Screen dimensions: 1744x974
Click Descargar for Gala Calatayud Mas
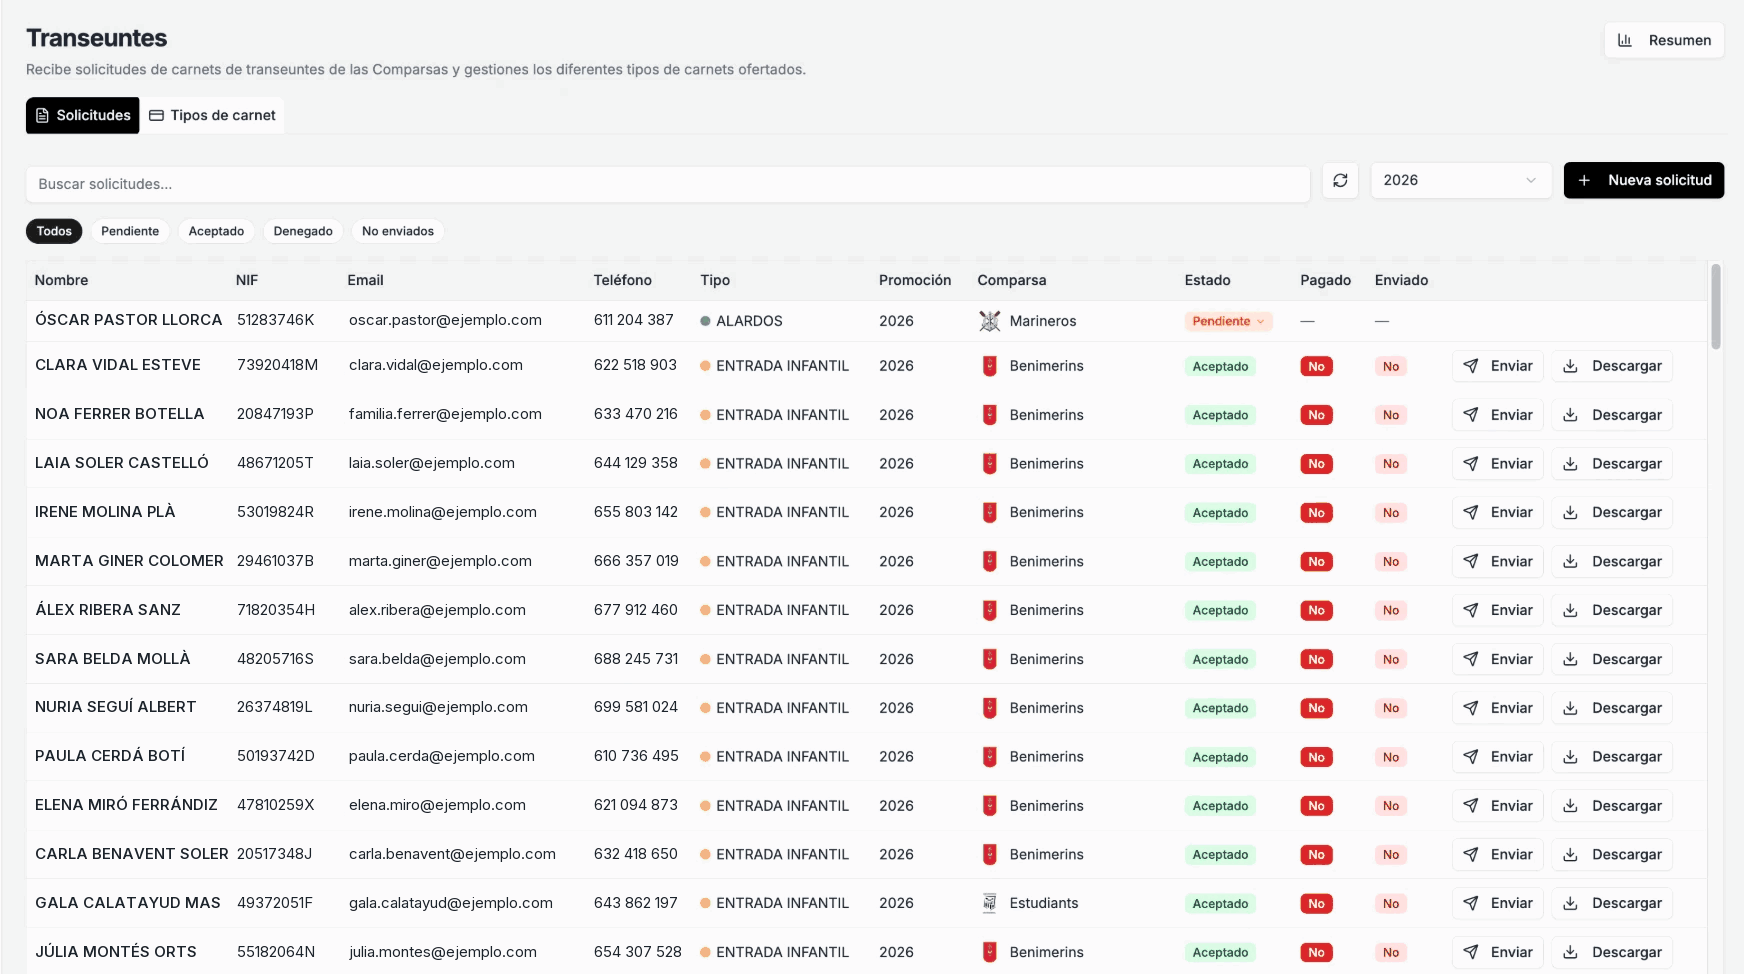click(1612, 904)
